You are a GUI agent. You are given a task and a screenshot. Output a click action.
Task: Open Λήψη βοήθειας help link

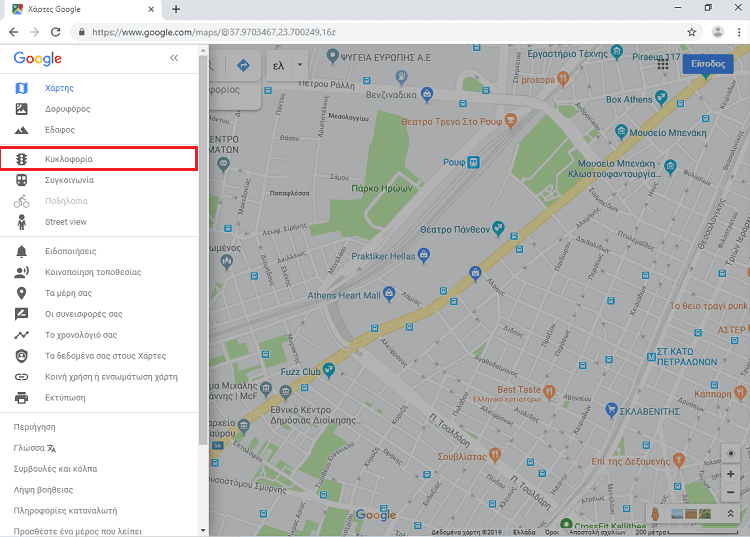click(44, 490)
